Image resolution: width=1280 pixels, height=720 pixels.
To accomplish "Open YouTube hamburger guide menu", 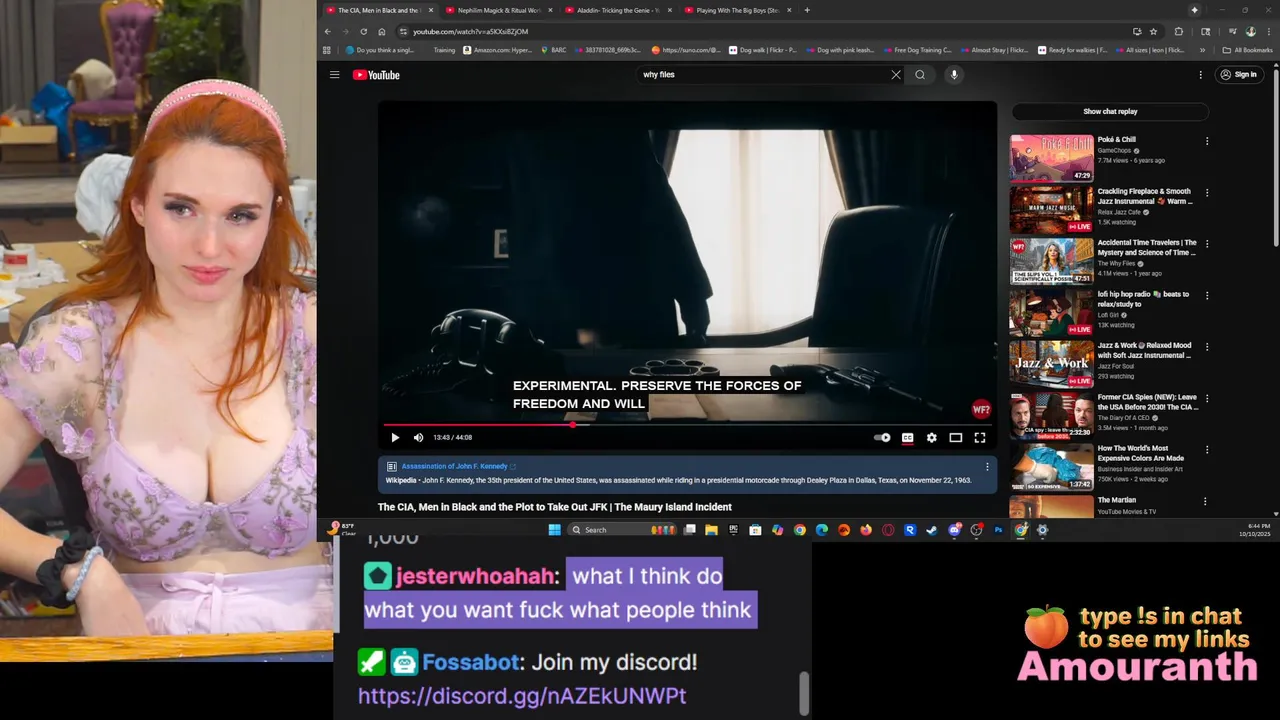I will pos(335,74).
